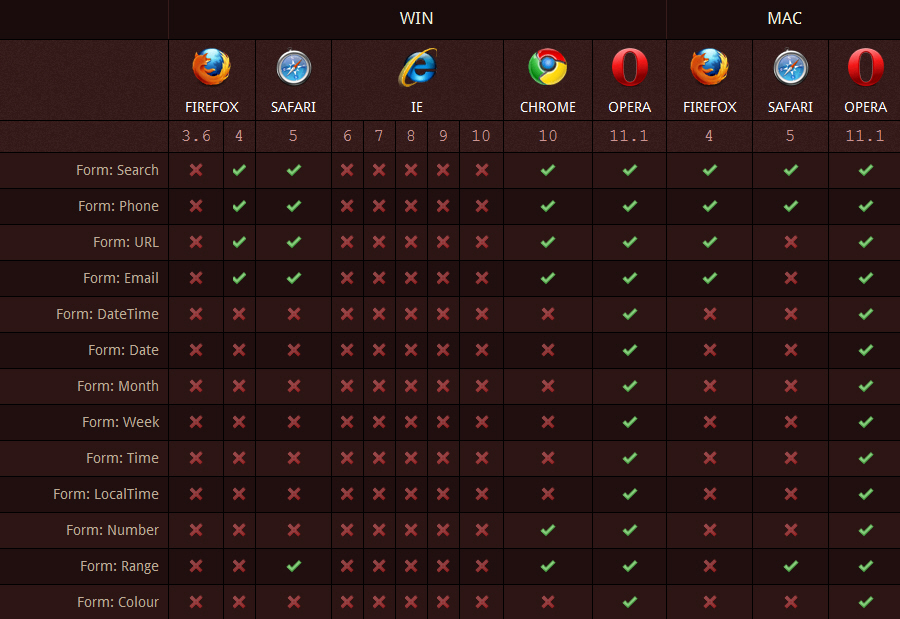Click the Chrome browser icon

(547, 68)
